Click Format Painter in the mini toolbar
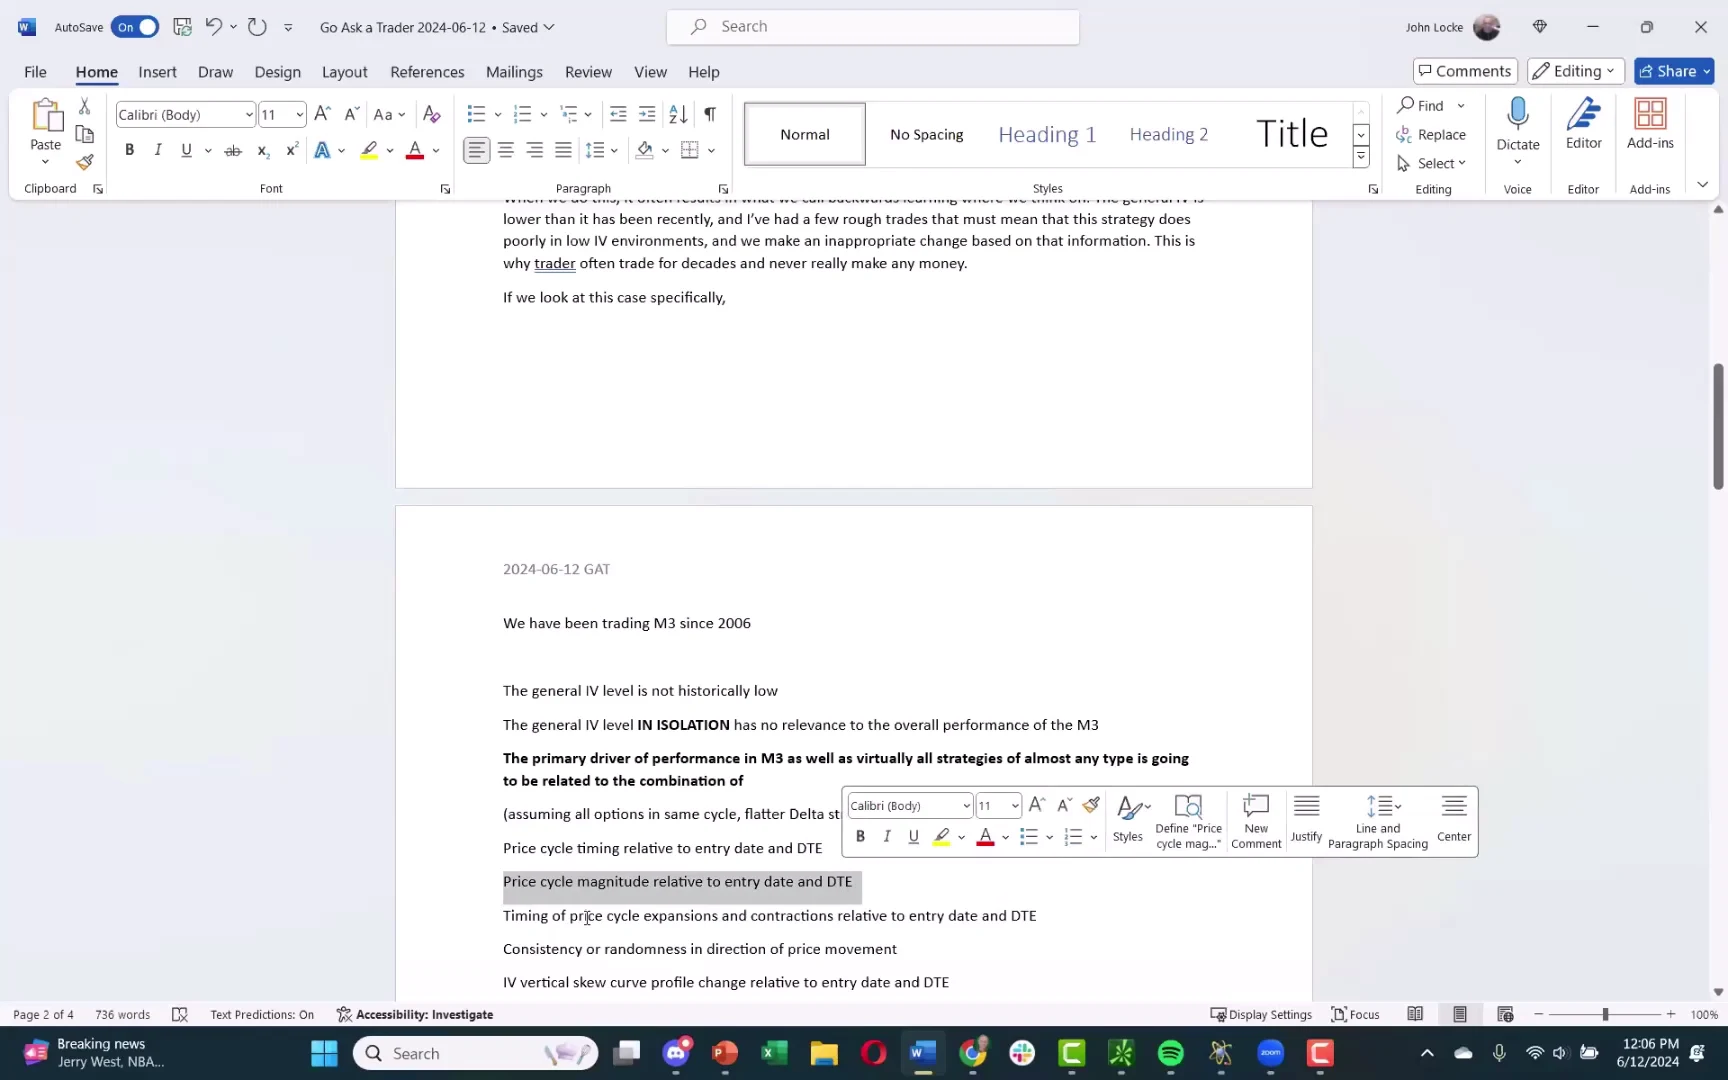Viewport: 1728px width, 1080px height. [x=1091, y=805]
